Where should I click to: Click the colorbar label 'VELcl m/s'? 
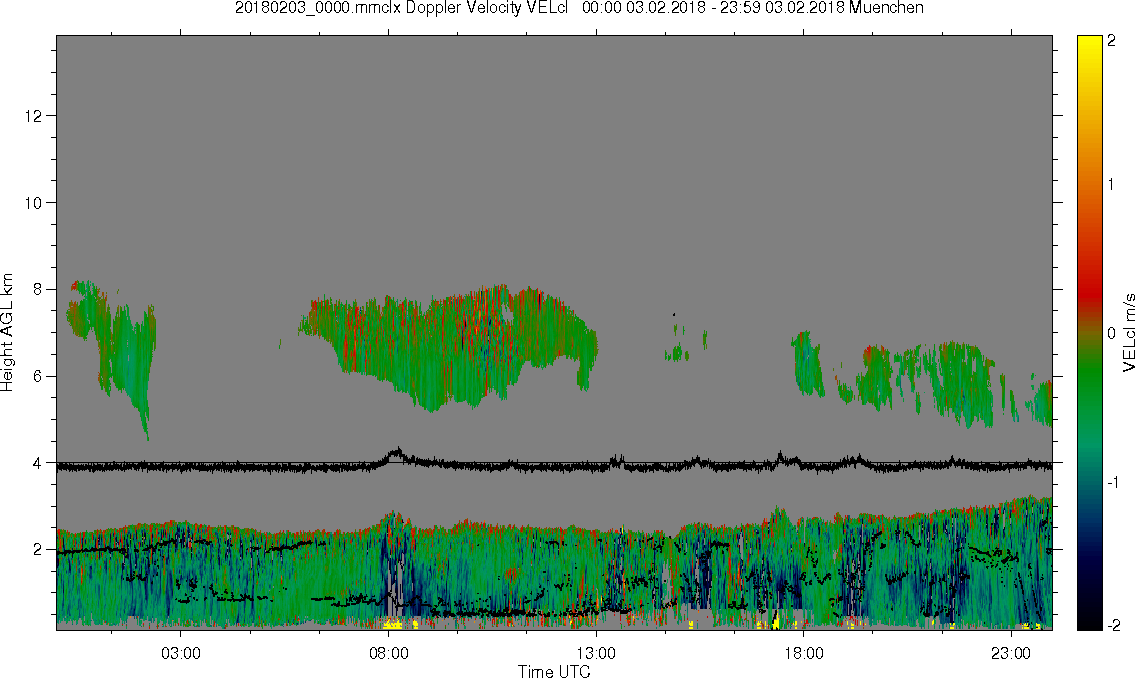click(x=1128, y=333)
